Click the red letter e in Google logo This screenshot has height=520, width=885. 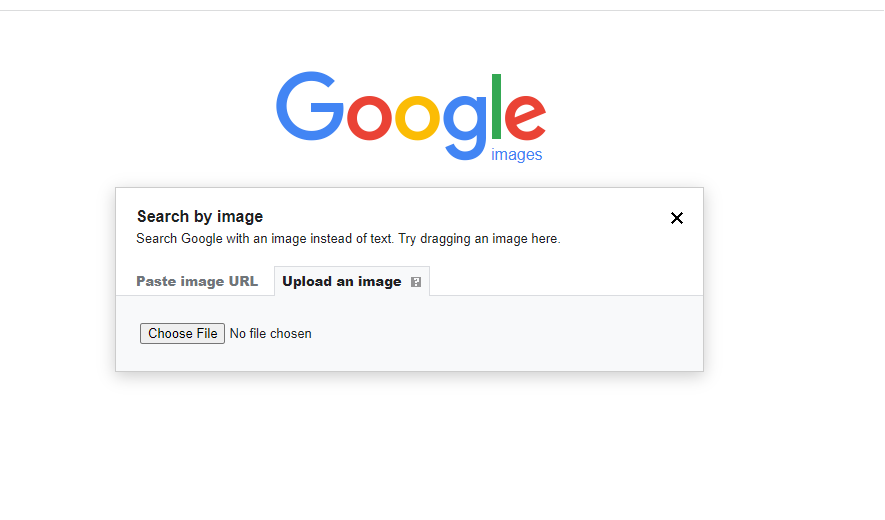coord(525,118)
